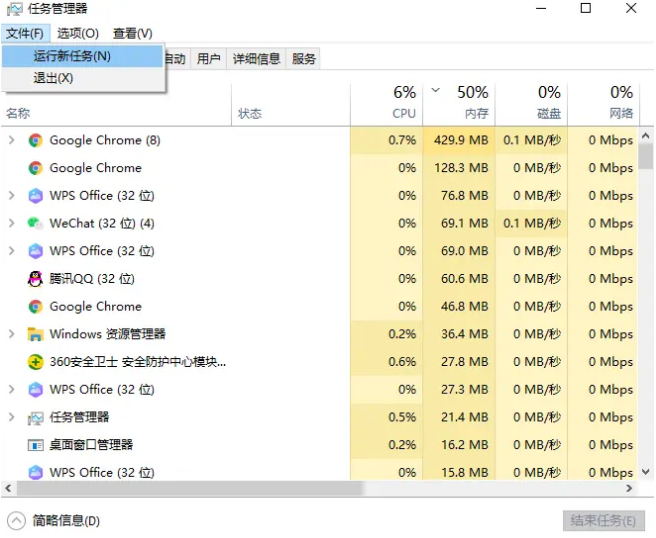Select the Windows 资源管理器 folder icon
This screenshot has height=538, width=656.
point(35,334)
